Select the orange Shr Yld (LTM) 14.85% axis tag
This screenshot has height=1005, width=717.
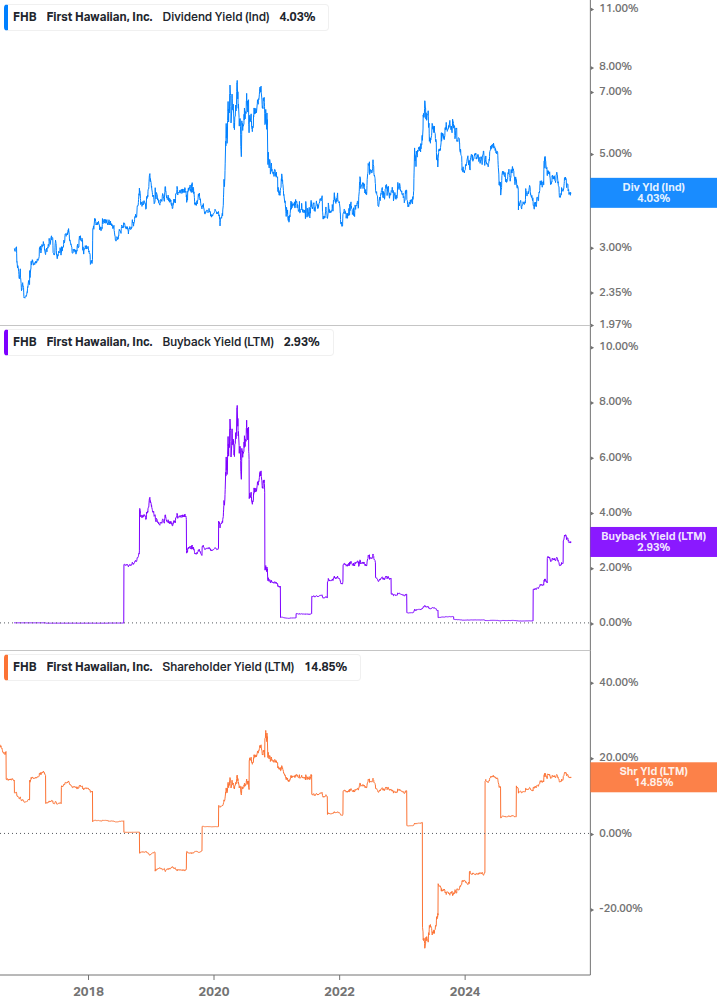pos(654,777)
